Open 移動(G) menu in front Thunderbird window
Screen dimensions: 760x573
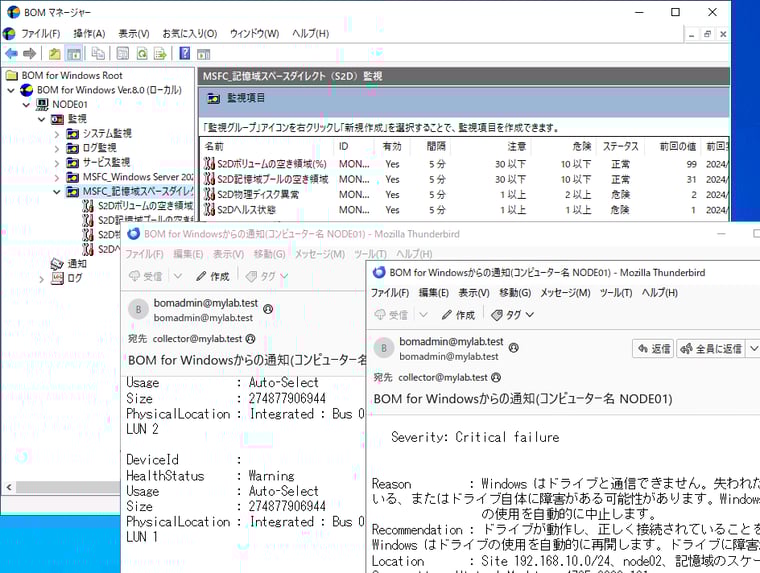[x=515, y=293]
